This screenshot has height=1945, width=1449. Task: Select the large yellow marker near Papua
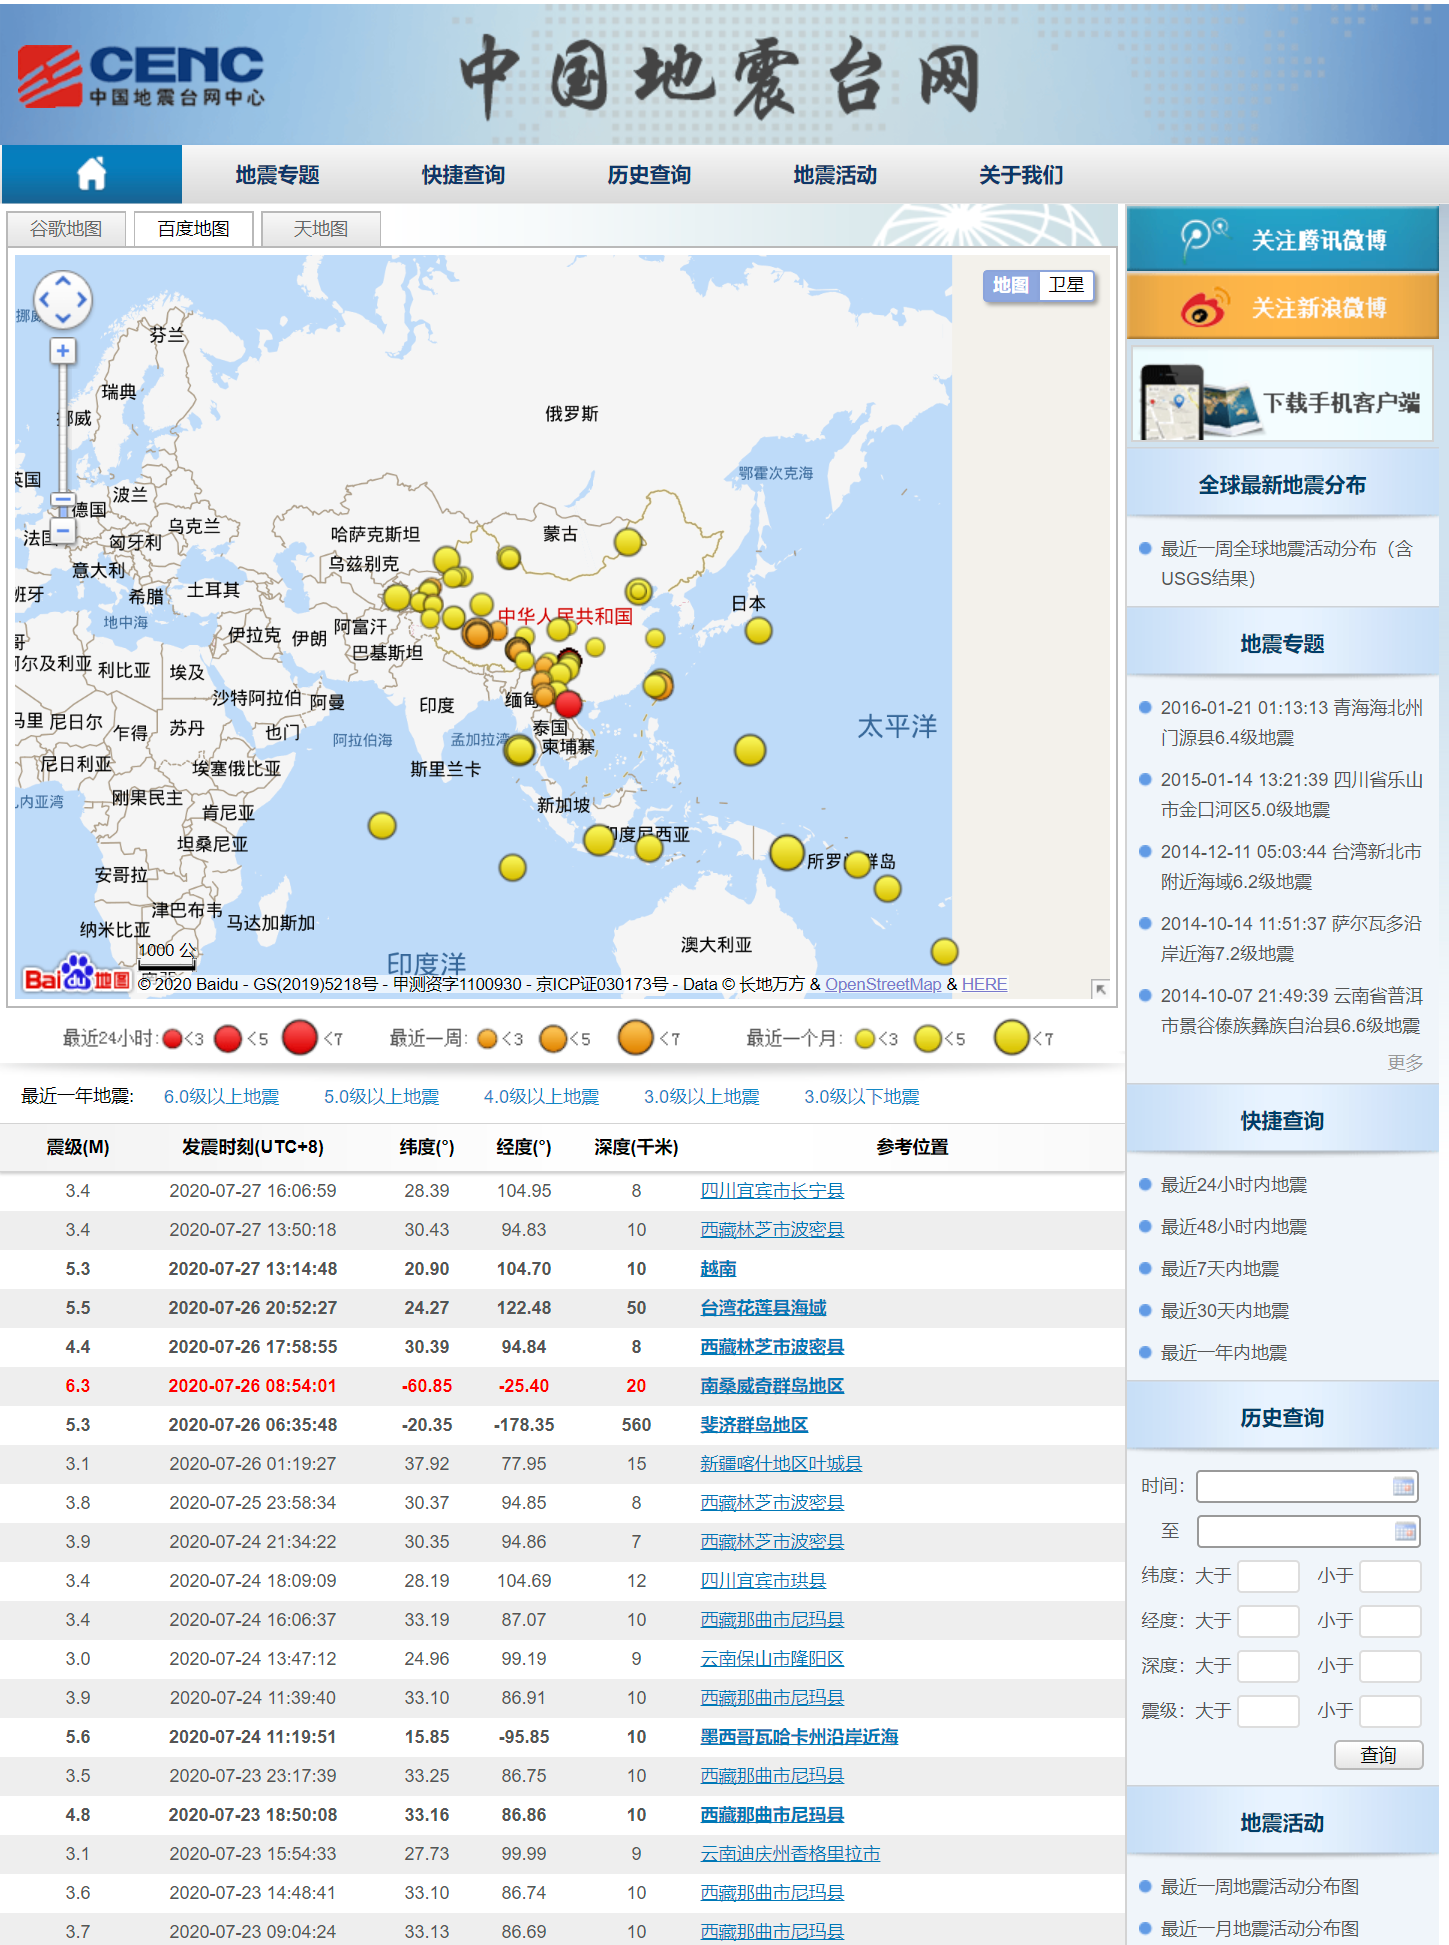tap(787, 852)
